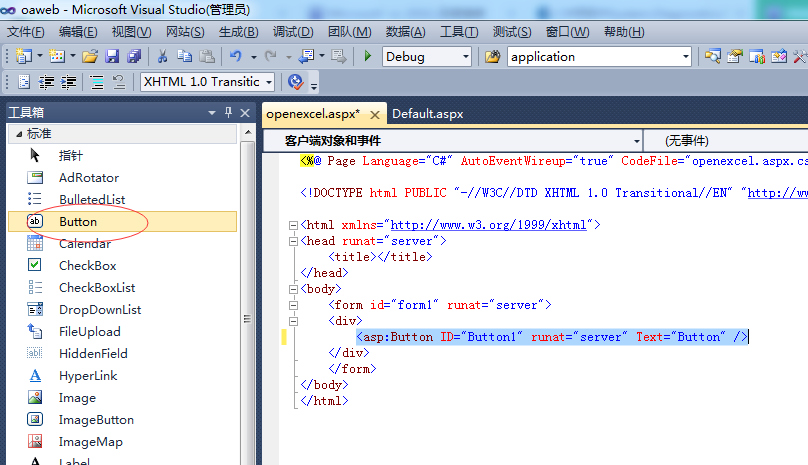This screenshot has height=465, width=808.
Task: Collapse the div element outline node
Action: (x=293, y=321)
